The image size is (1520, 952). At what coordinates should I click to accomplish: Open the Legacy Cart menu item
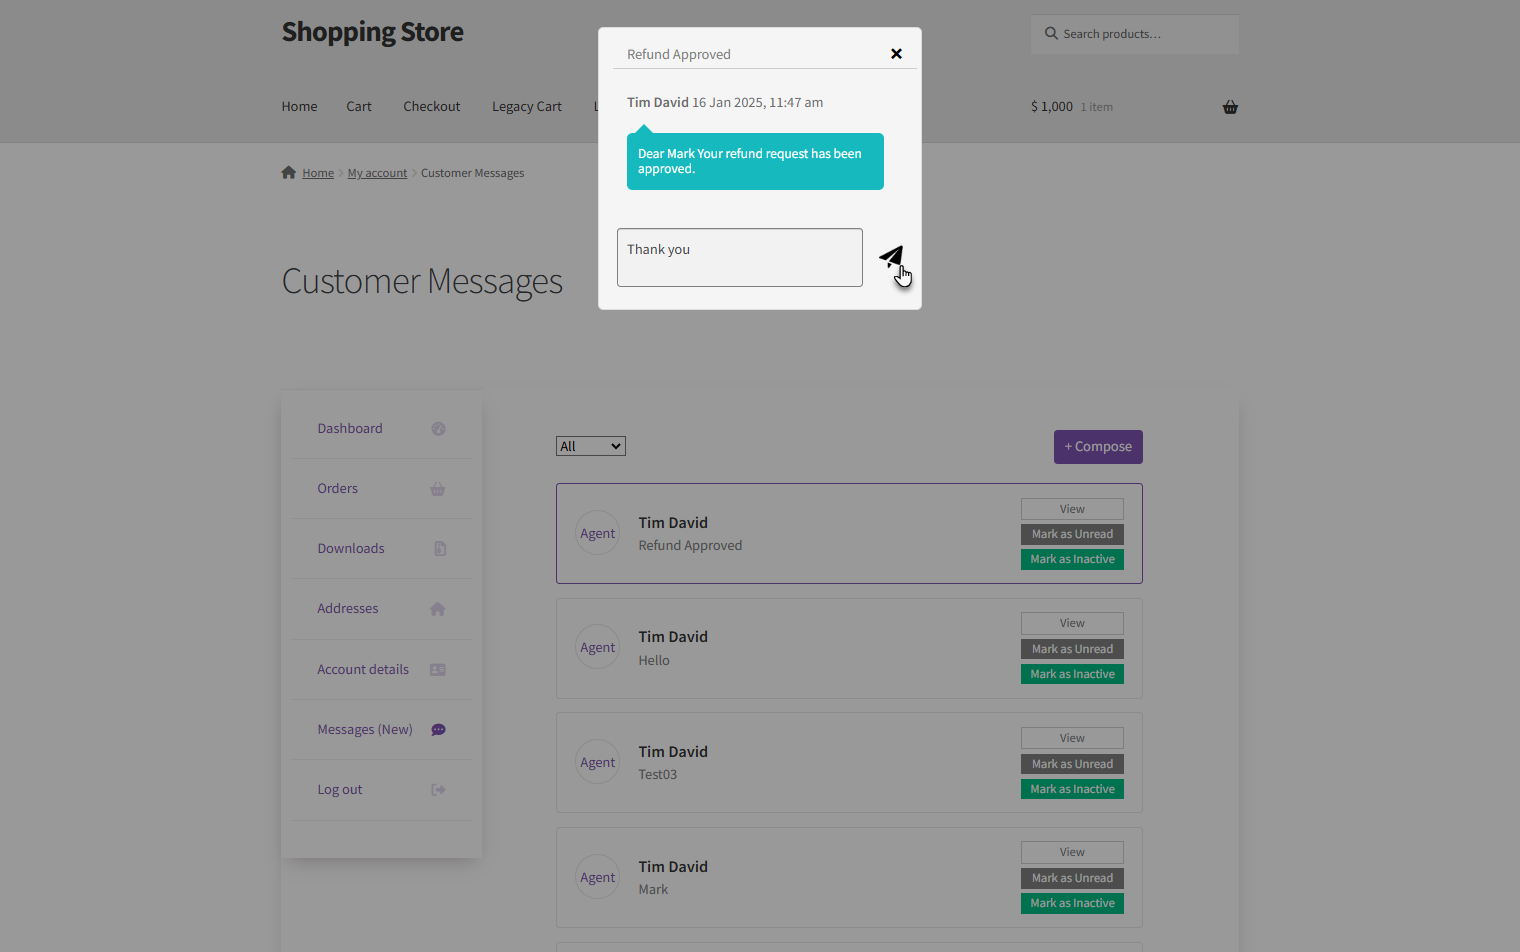[x=527, y=106]
